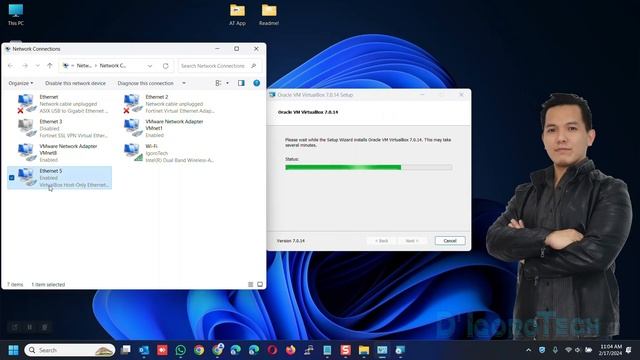Select the Ethernet 5 VirtualBox adapter
This screenshot has height=360, width=640.
click(x=60, y=178)
